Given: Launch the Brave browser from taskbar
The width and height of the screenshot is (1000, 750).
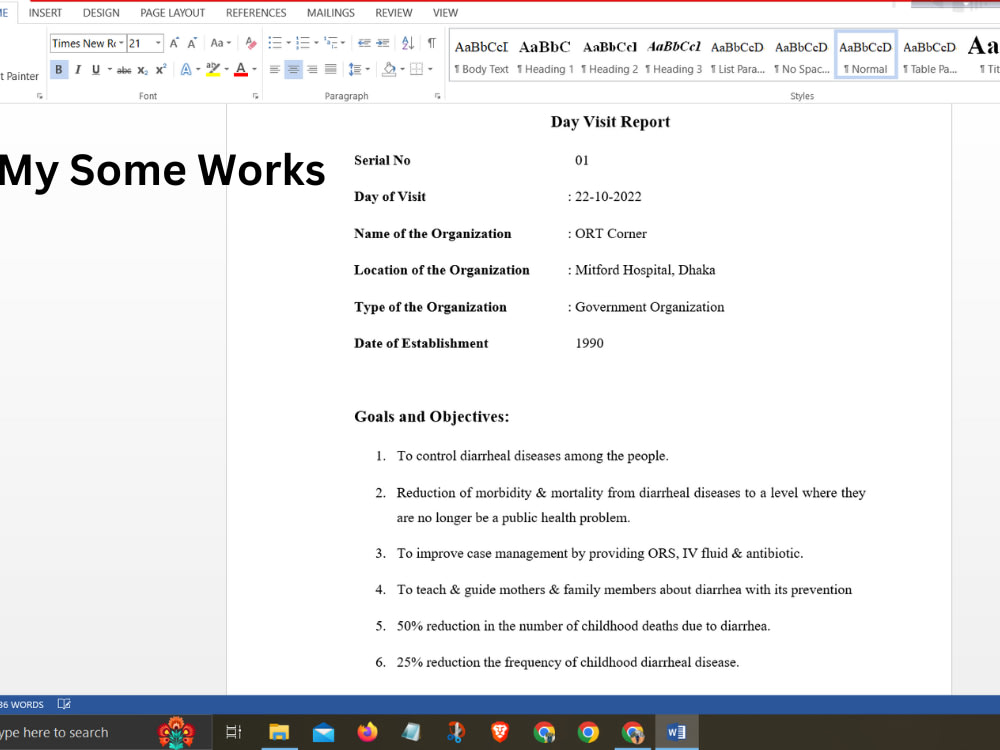Looking at the screenshot, I should point(500,732).
